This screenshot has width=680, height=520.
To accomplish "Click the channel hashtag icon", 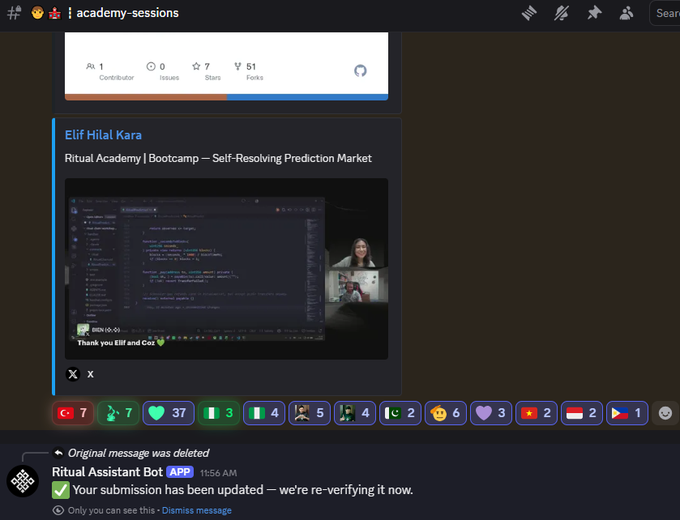I will pyautogui.click(x=14, y=13).
